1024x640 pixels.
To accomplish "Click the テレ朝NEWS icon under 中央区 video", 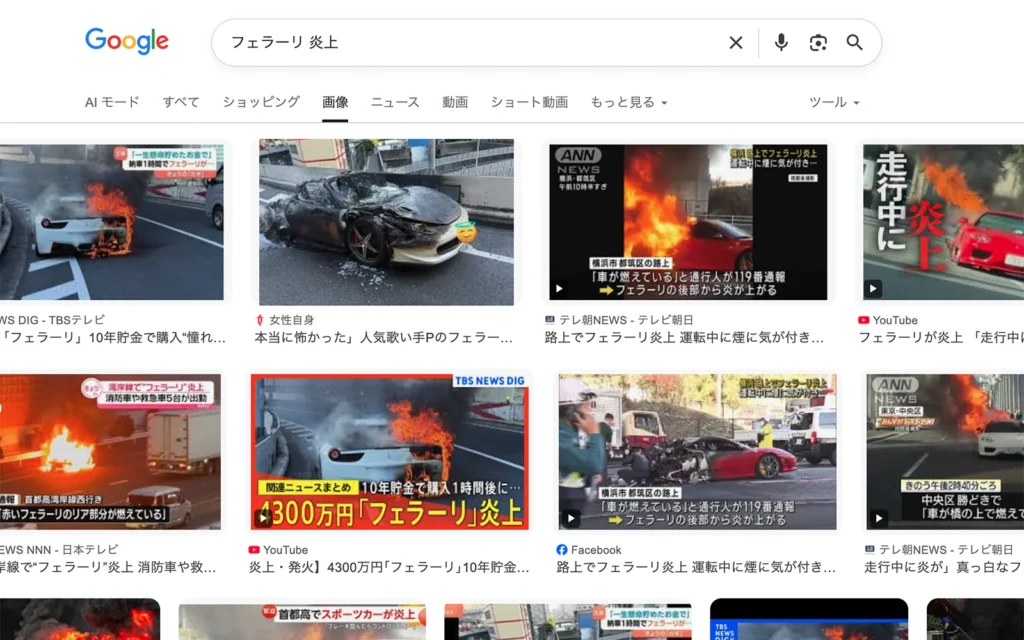I will pyautogui.click(x=870, y=550).
